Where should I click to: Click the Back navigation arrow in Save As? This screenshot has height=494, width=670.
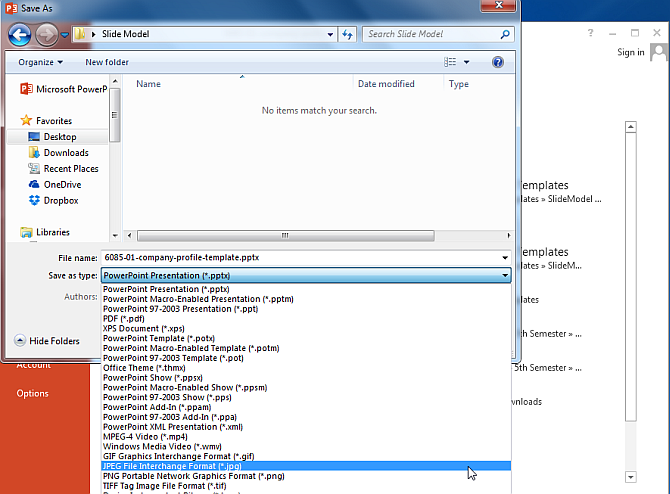(19, 35)
